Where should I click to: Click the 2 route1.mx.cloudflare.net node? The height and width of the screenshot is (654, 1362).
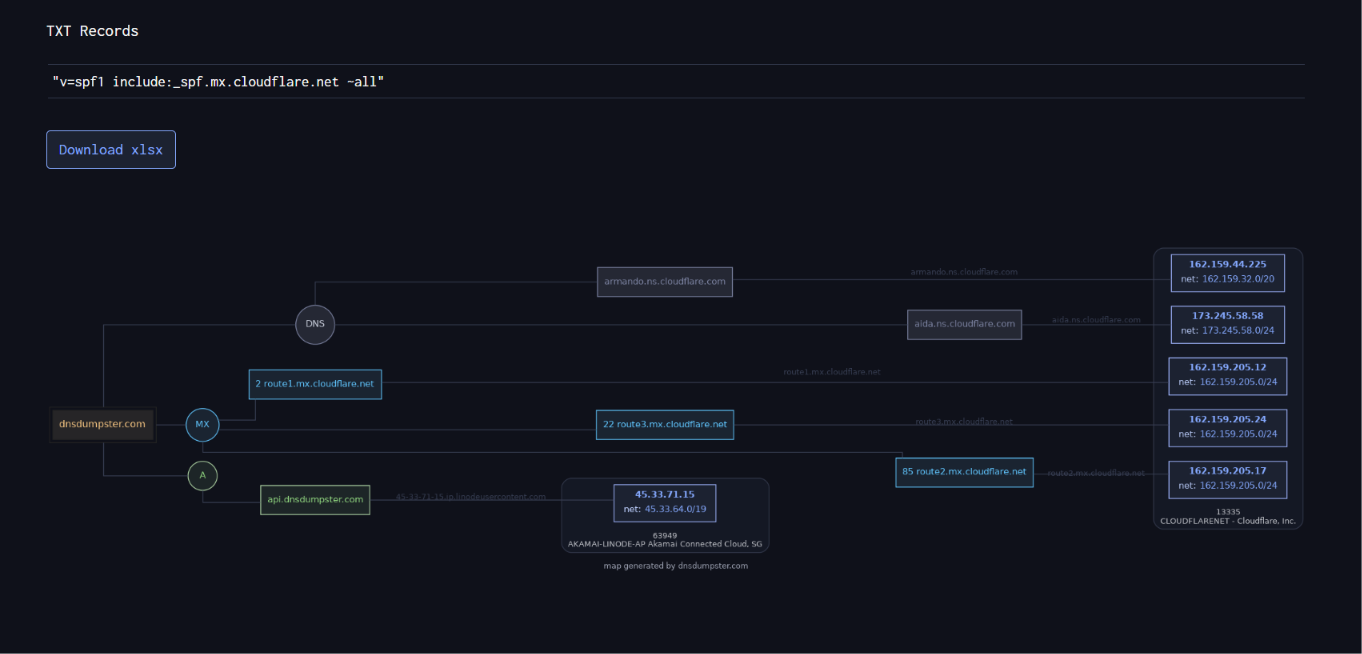pyautogui.click(x=315, y=384)
